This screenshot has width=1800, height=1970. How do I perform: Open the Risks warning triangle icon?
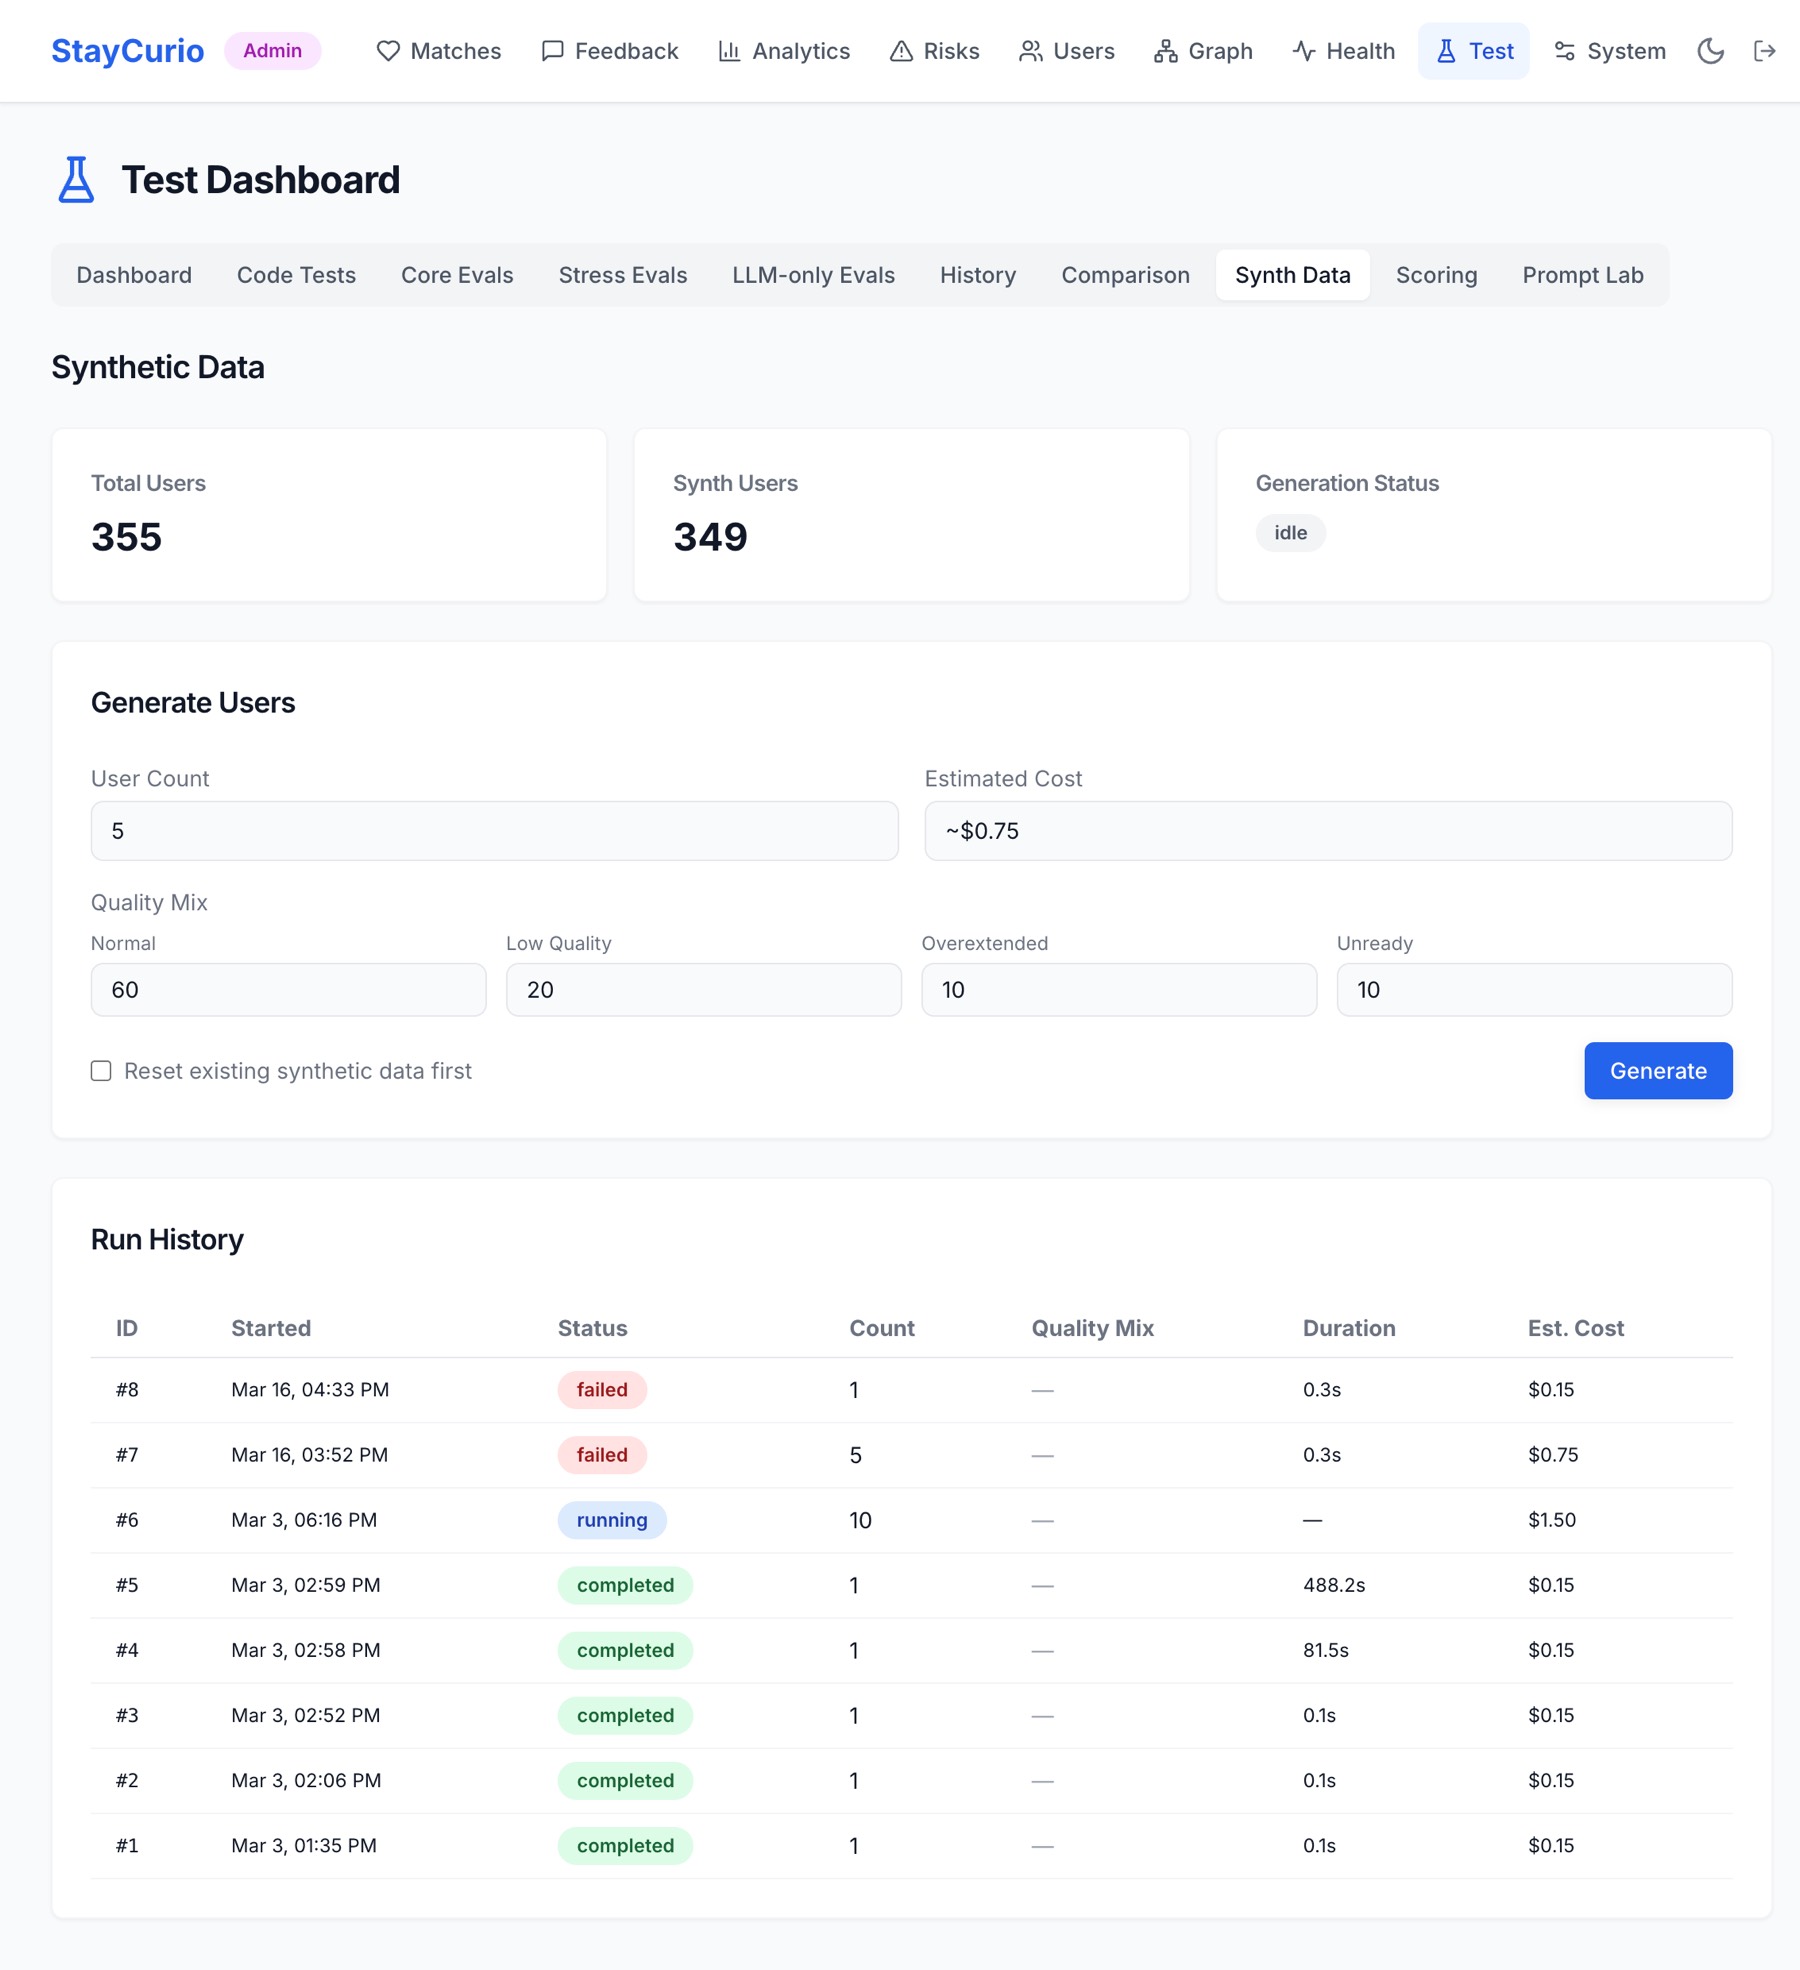pos(901,51)
